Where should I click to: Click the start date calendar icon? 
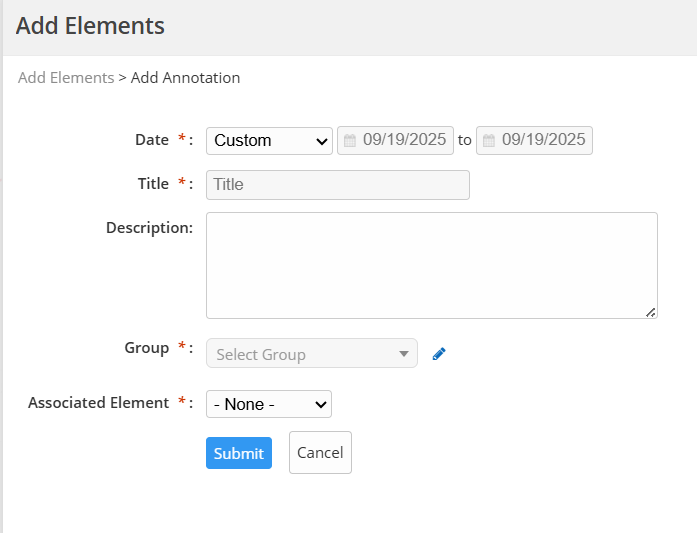[x=350, y=141]
